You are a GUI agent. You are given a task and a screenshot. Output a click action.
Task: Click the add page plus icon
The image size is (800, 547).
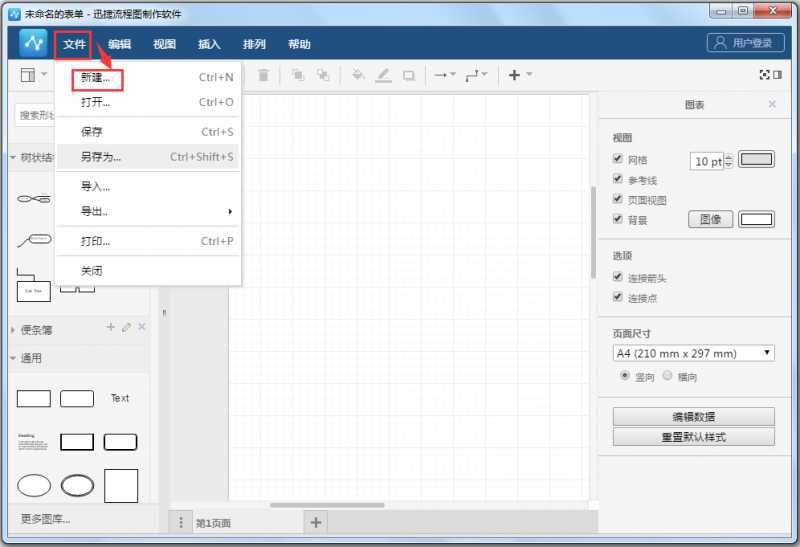316,523
